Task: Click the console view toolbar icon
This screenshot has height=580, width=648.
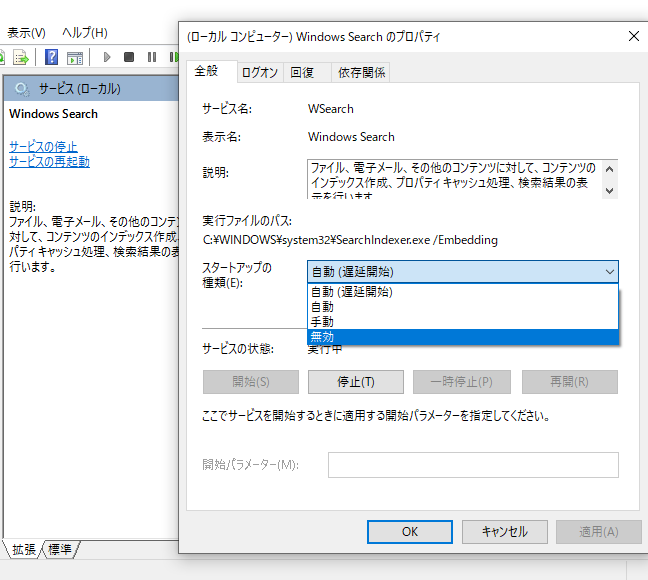Action: click(75, 57)
